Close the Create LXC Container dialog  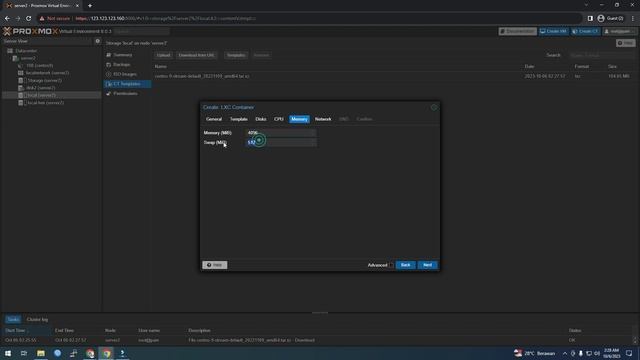(434, 107)
